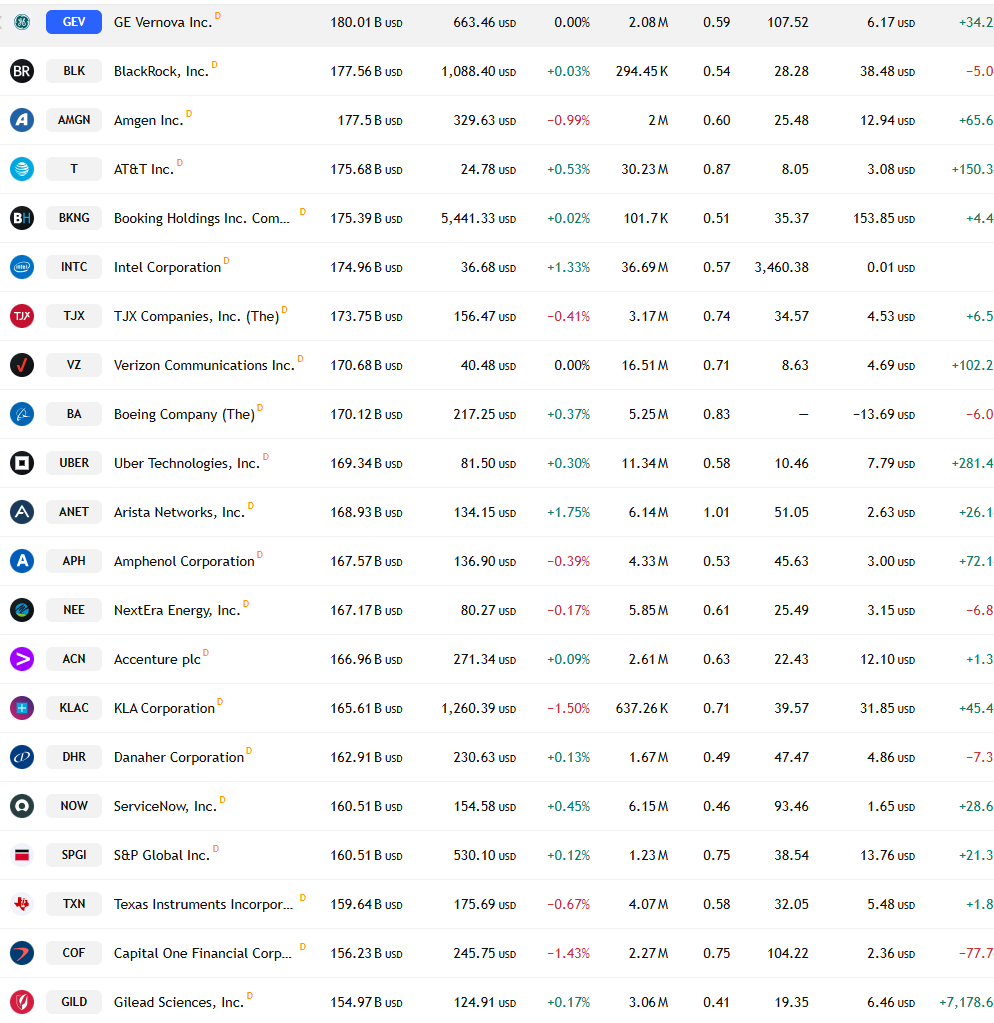The height and width of the screenshot is (1023, 994).
Task: Click the Verizon checkmark logo
Action: coord(22,365)
